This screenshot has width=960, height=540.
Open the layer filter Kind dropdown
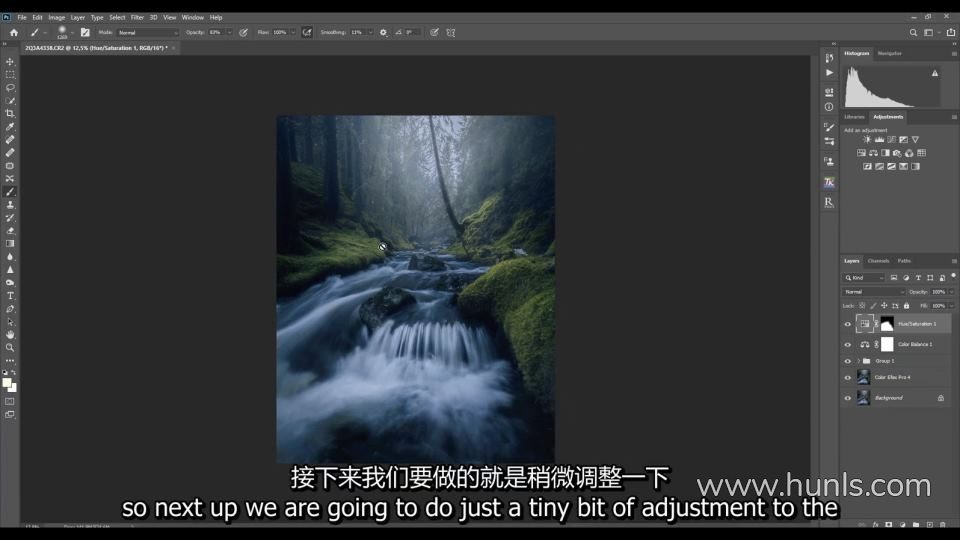point(864,278)
